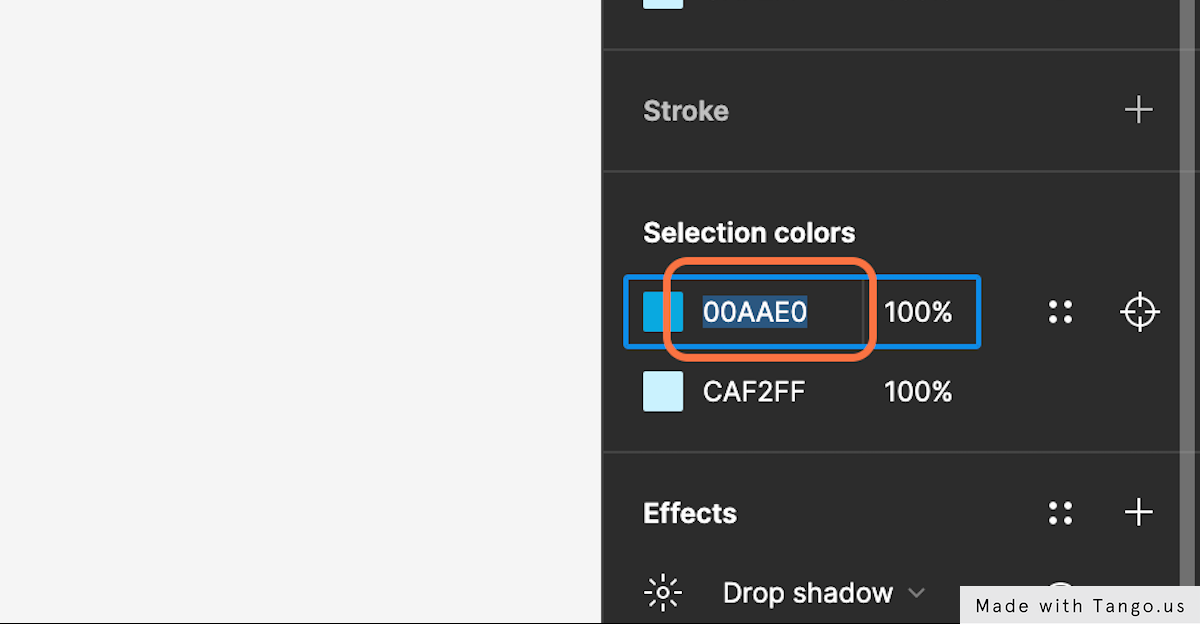The image size is (1200, 624).
Task: Click the target icon to select matching colors
Action: (x=1139, y=312)
